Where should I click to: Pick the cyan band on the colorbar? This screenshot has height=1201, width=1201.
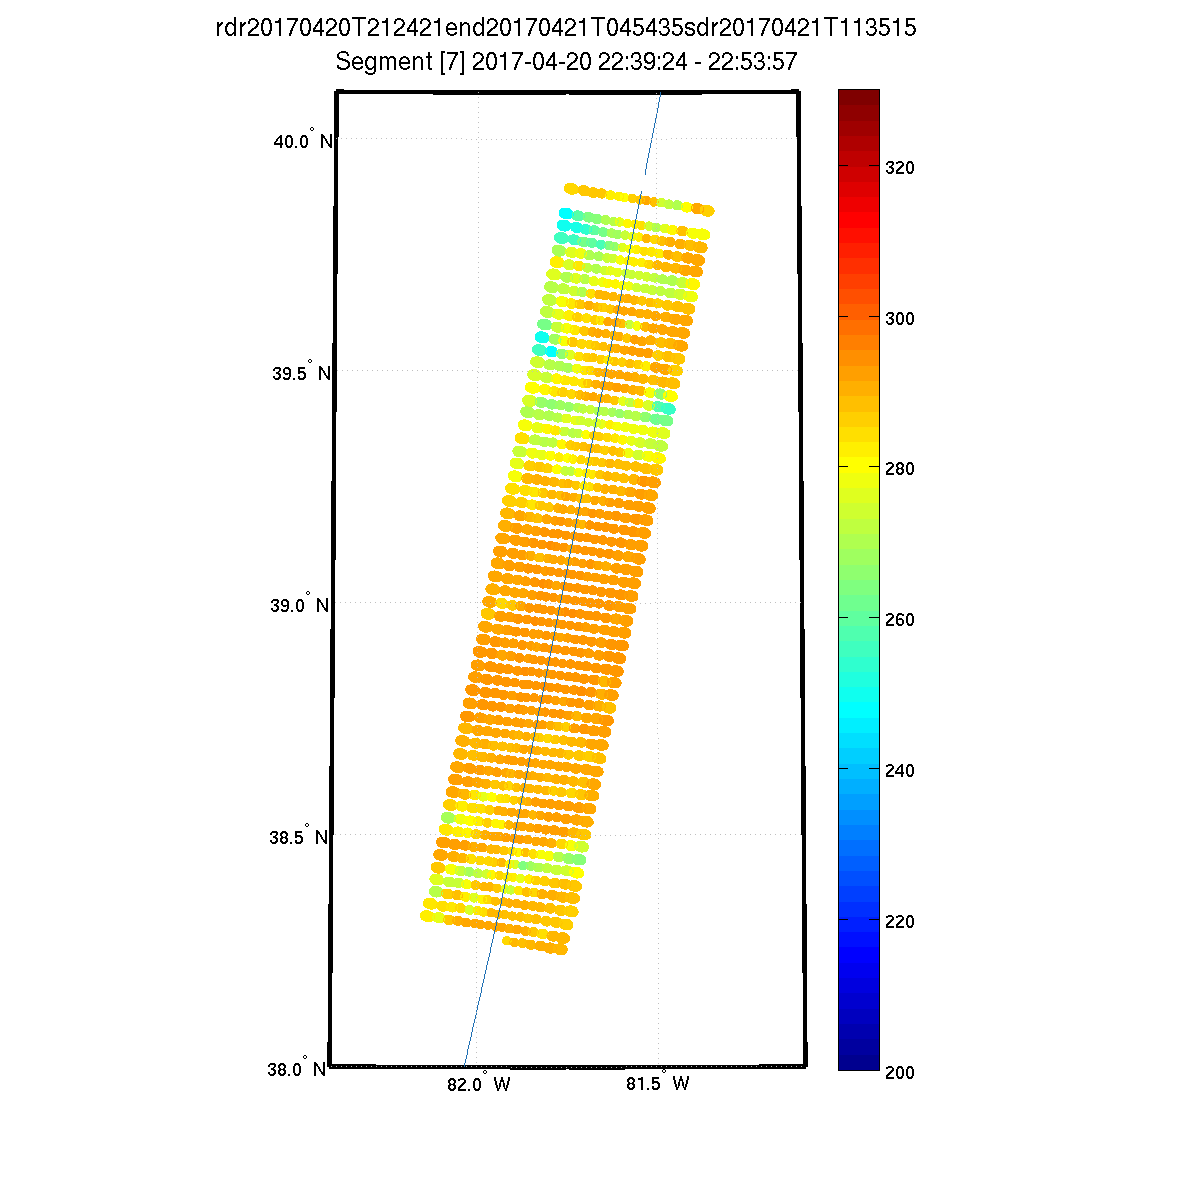pos(858,710)
